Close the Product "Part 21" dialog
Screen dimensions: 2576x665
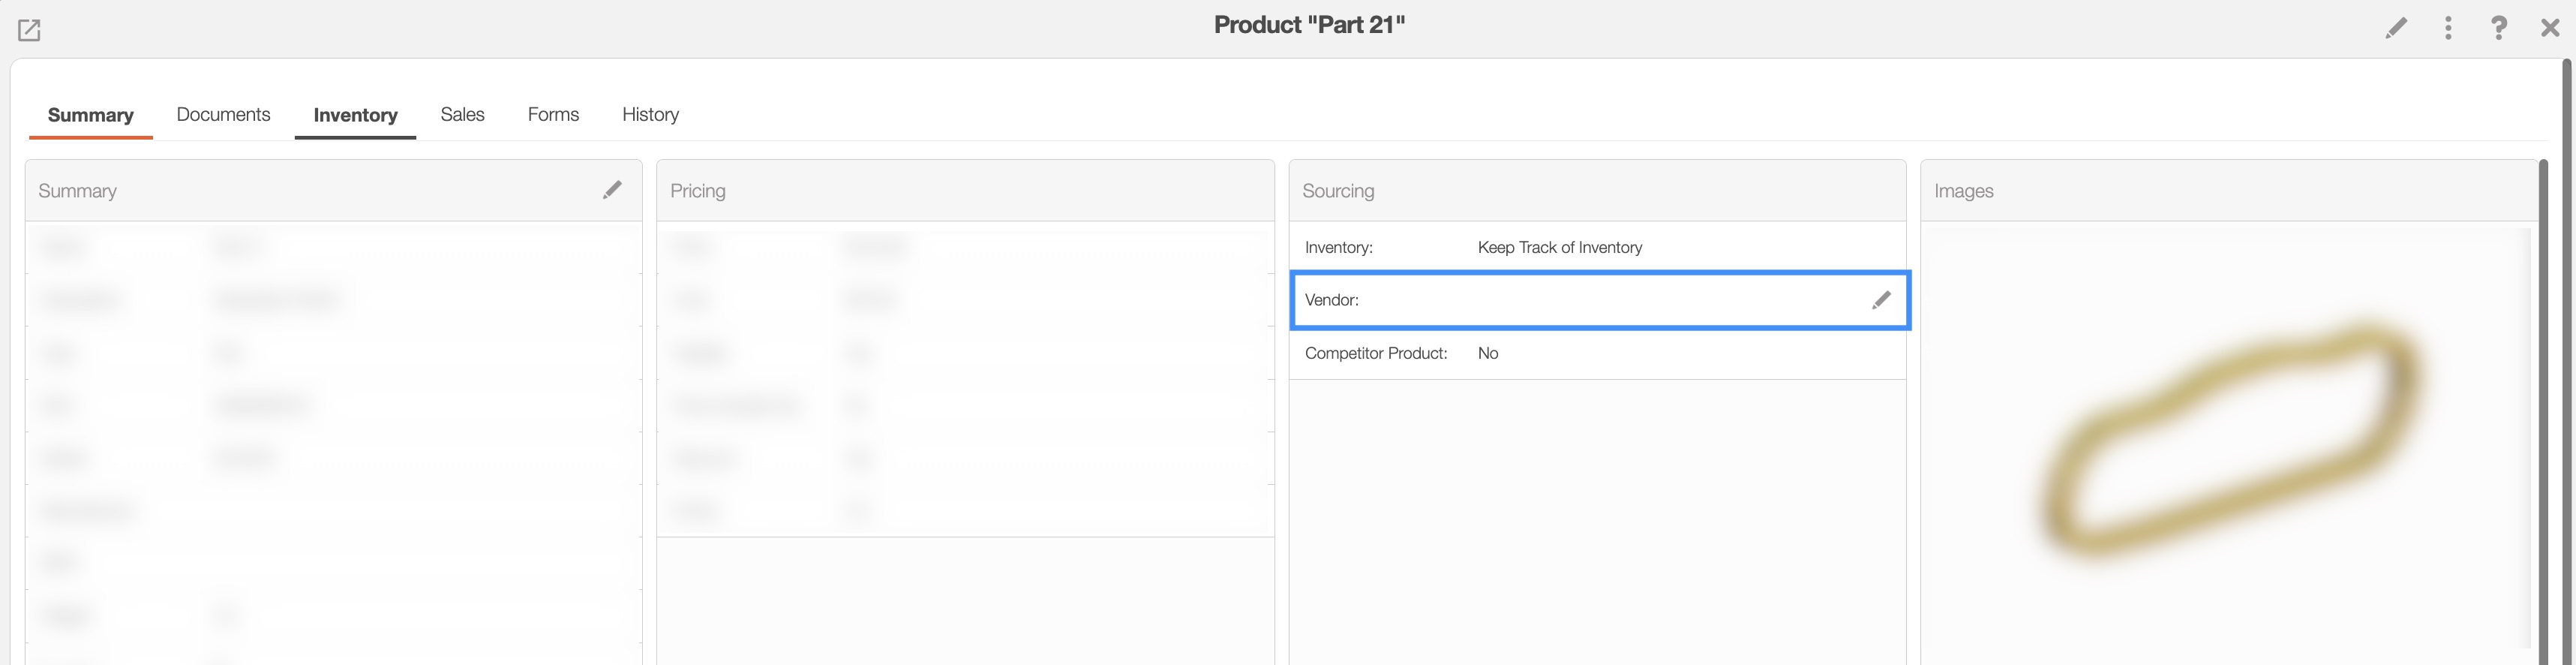pyautogui.click(x=2549, y=28)
